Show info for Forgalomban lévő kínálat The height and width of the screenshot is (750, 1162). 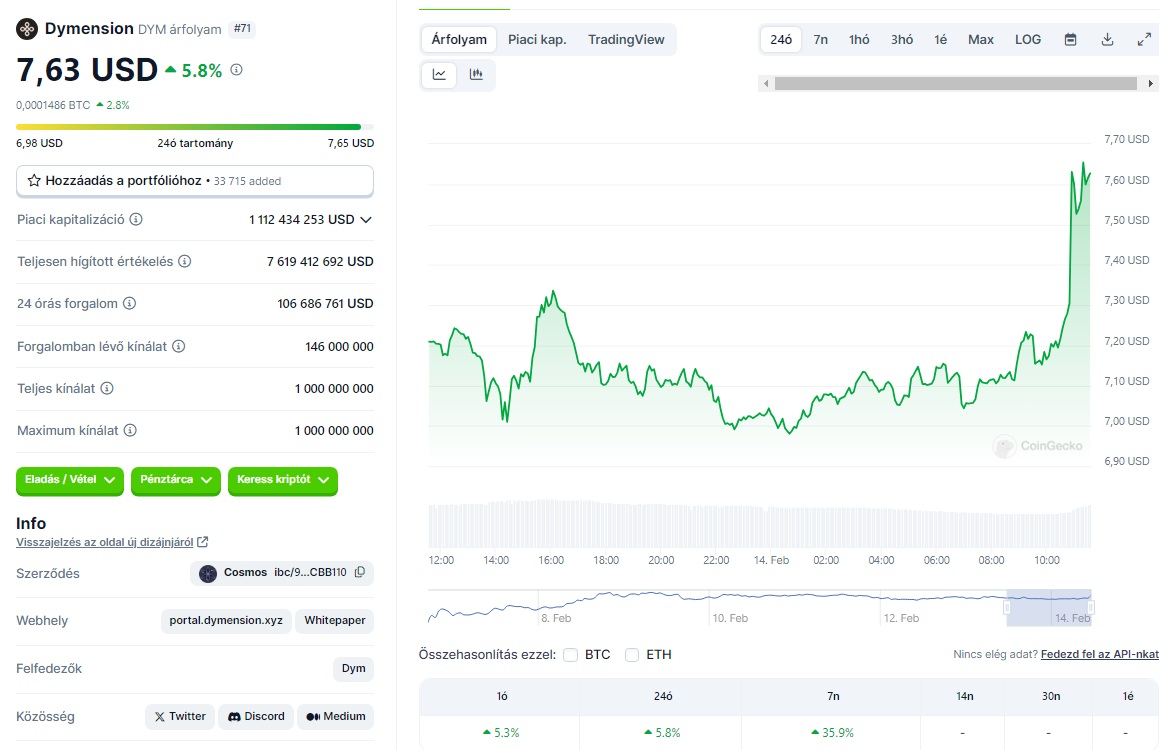[179, 346]
